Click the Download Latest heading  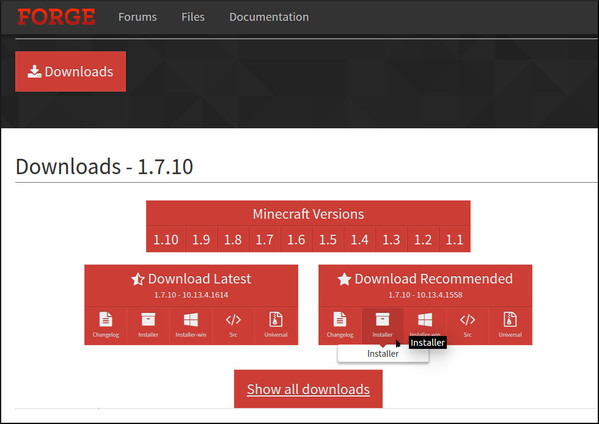click(191, 279)
